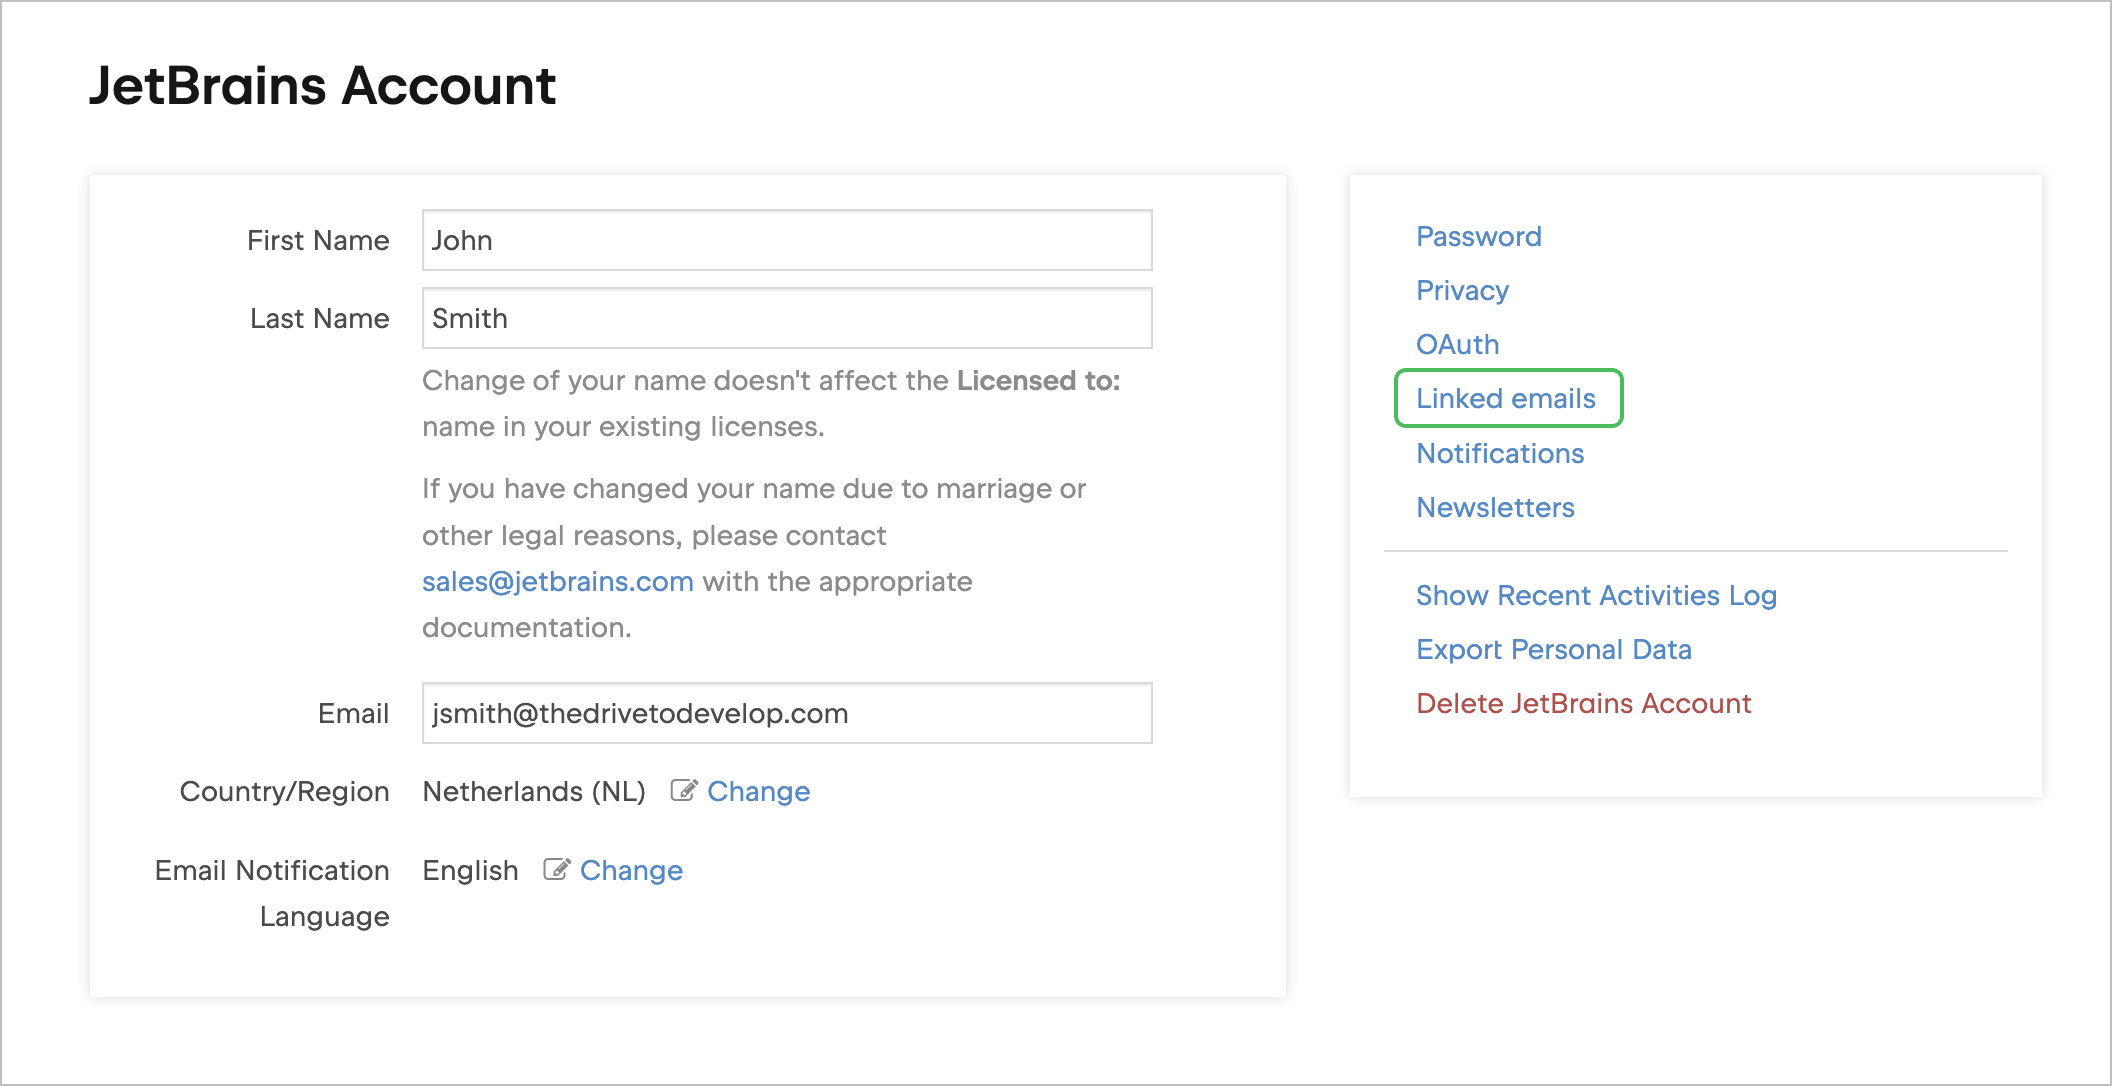
Task: Select the highlighted Linked emails link
Action: pos(1505,399)
